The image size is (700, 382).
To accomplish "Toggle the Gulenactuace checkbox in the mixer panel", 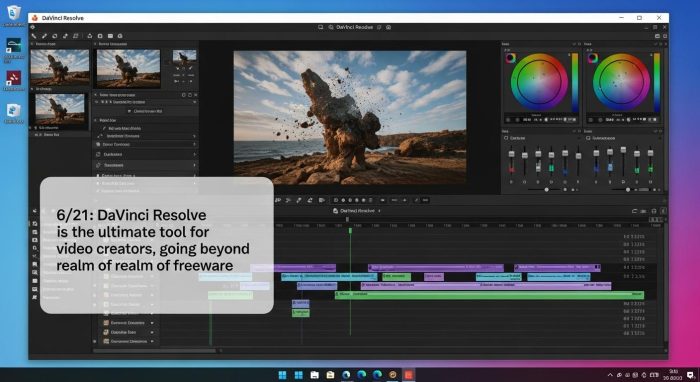I will point(588,138).
